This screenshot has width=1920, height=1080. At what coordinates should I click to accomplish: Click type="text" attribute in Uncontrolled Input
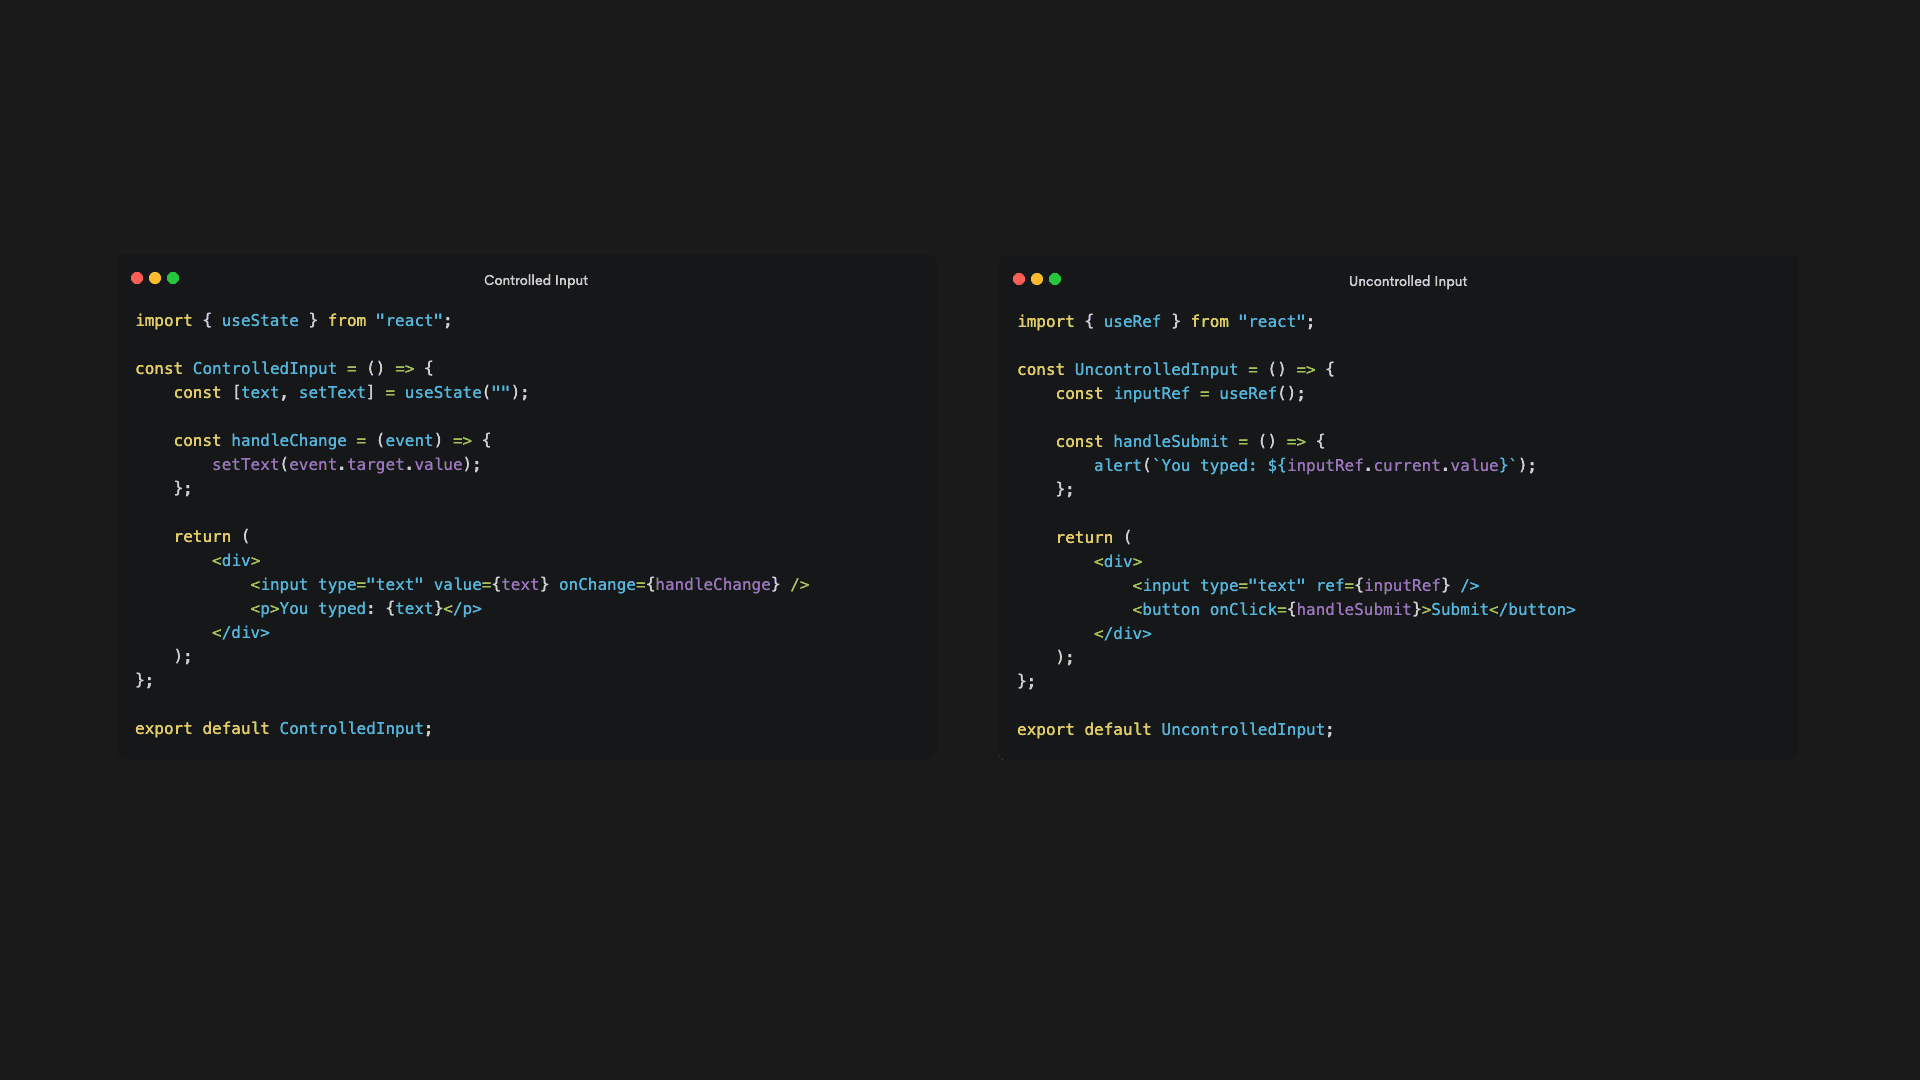tap(1253, 585)
